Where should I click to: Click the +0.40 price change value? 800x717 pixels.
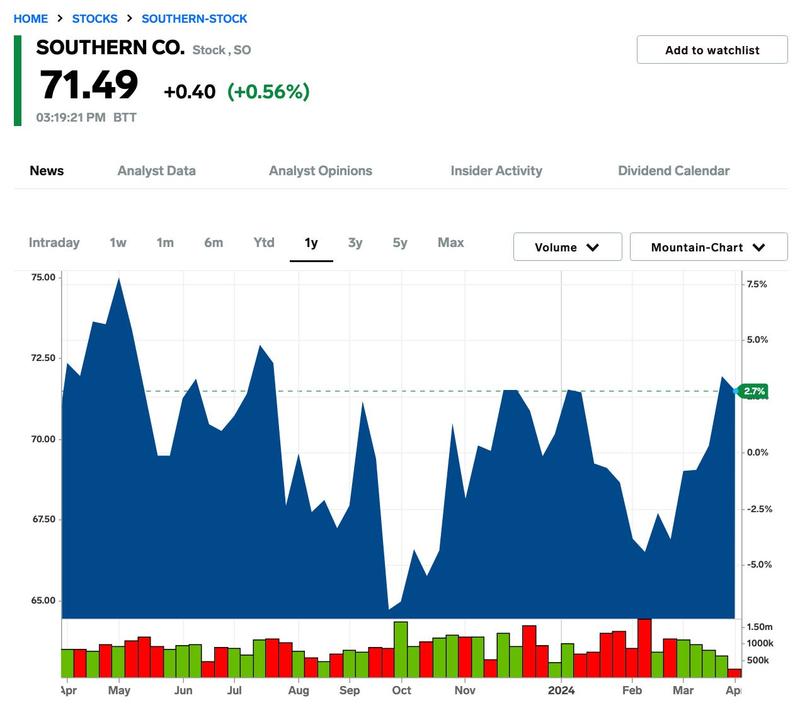[189, 92]
